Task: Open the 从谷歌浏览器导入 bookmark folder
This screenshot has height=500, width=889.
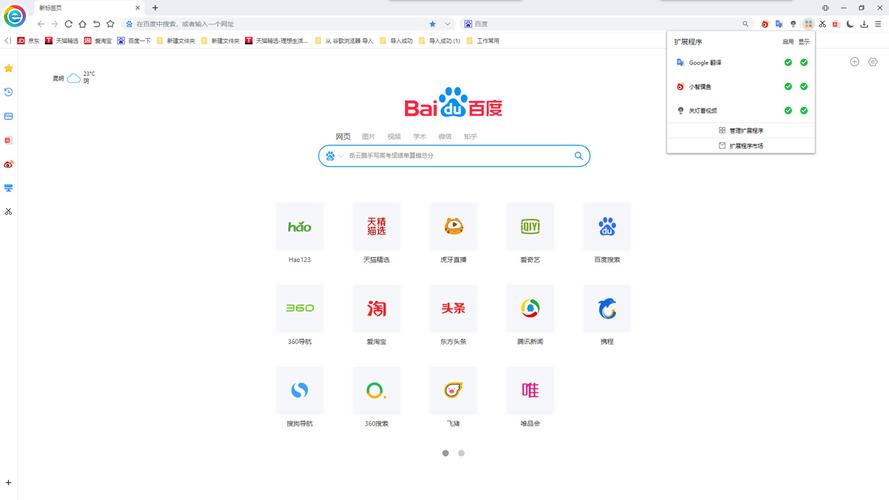Action: click(x=344, y=41)
